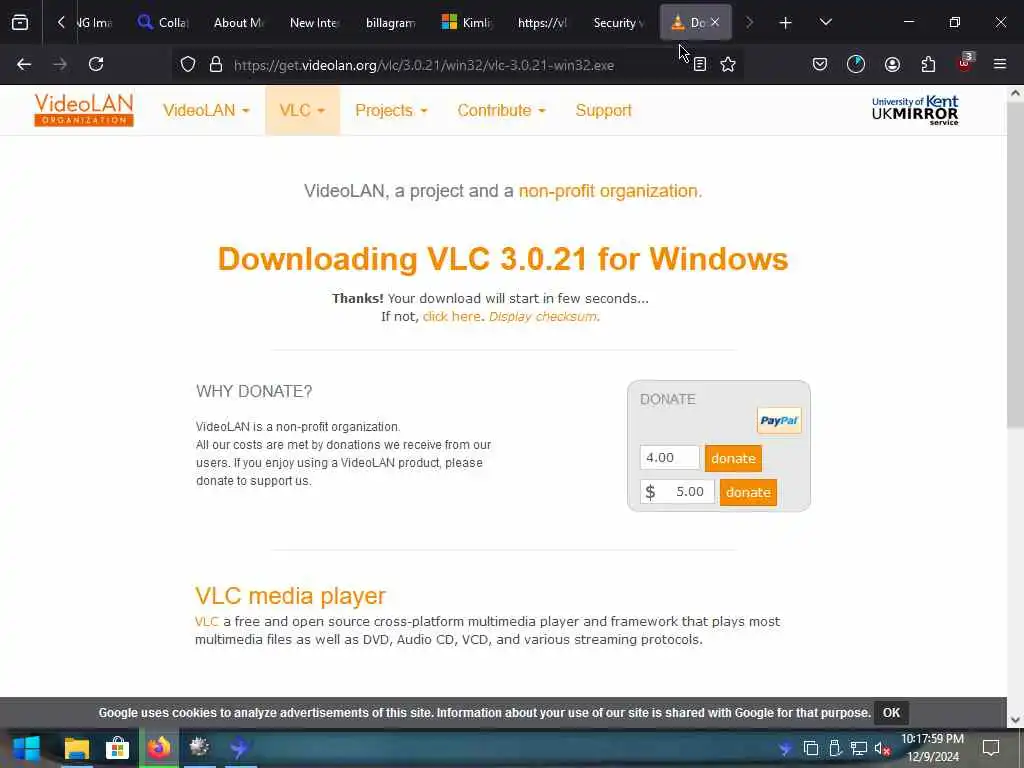
Task: Dismiss cookie notice with OK button
Action: coord(891,712)
